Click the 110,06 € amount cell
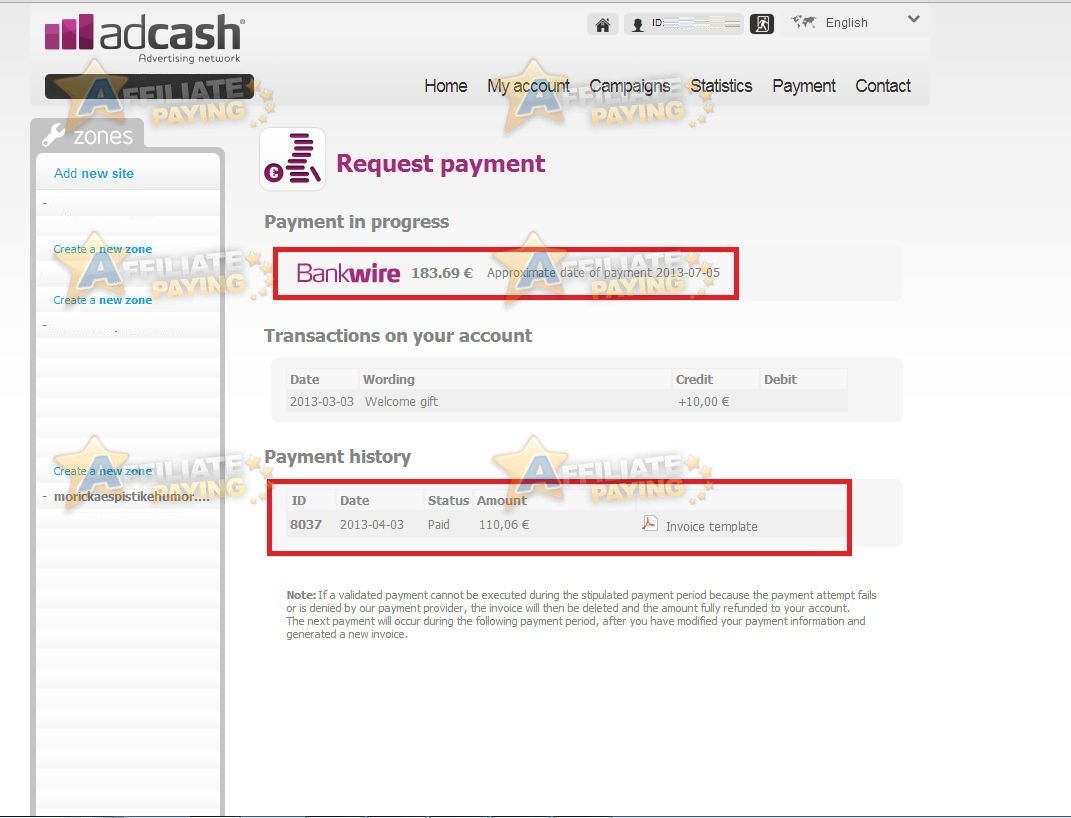This screenshot has height=818, width=1071. (504, 524)
